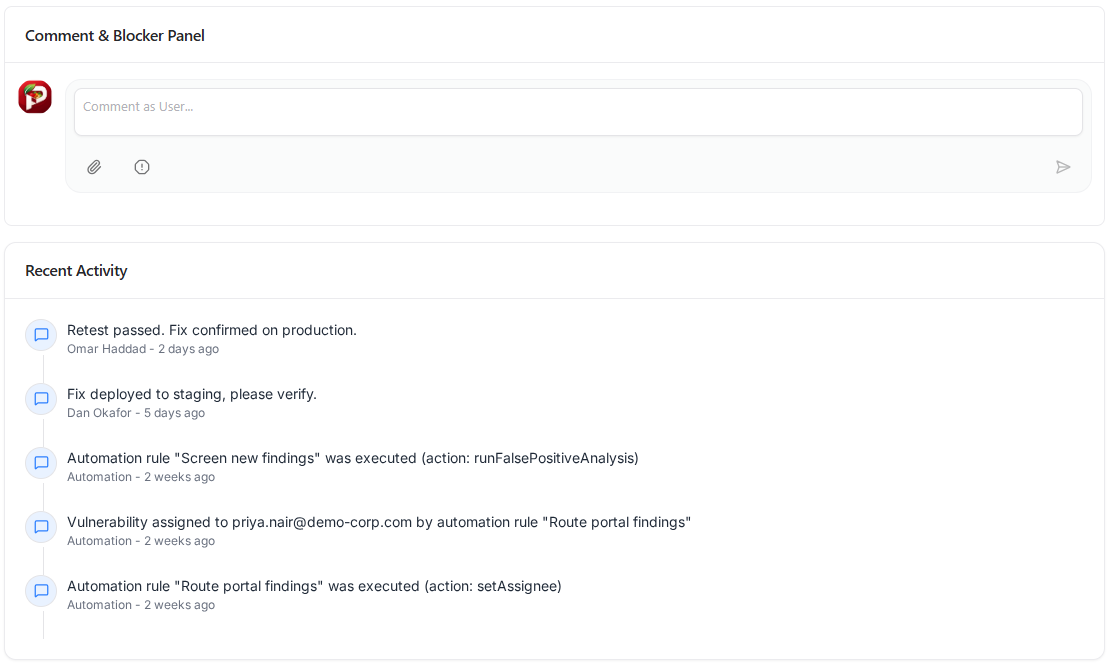The image size is (1110, 670).
Task: Click comment icon next to 'Retest passed' entry
Action: tap(41, 335)
